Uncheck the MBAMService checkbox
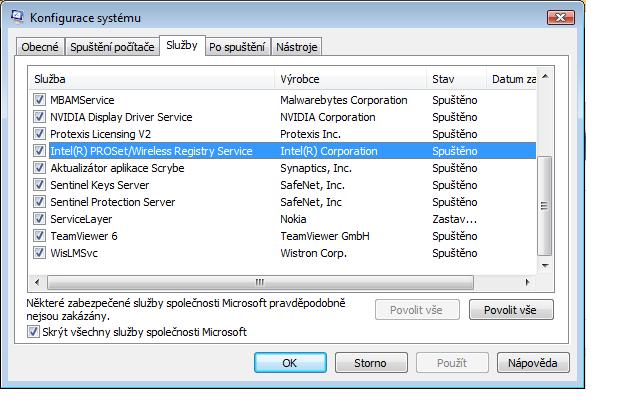This screenshot has height=400, width=640. pyautogui.click(x=39, y=100)
